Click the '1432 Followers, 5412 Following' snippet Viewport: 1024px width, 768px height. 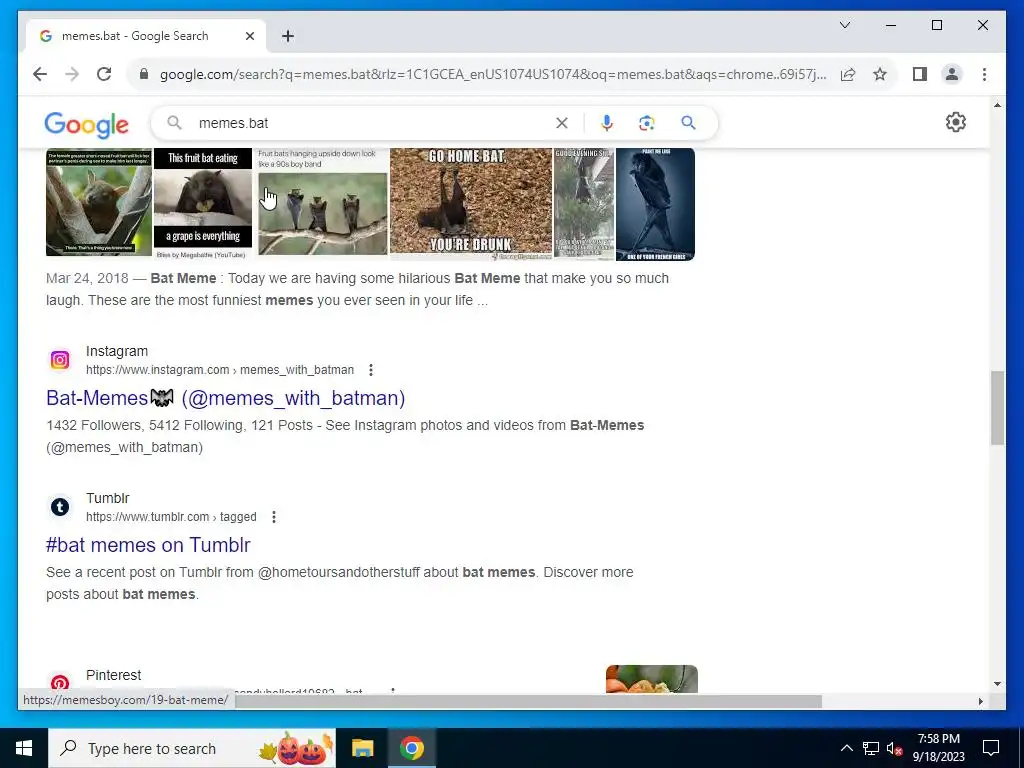point(345,436)
